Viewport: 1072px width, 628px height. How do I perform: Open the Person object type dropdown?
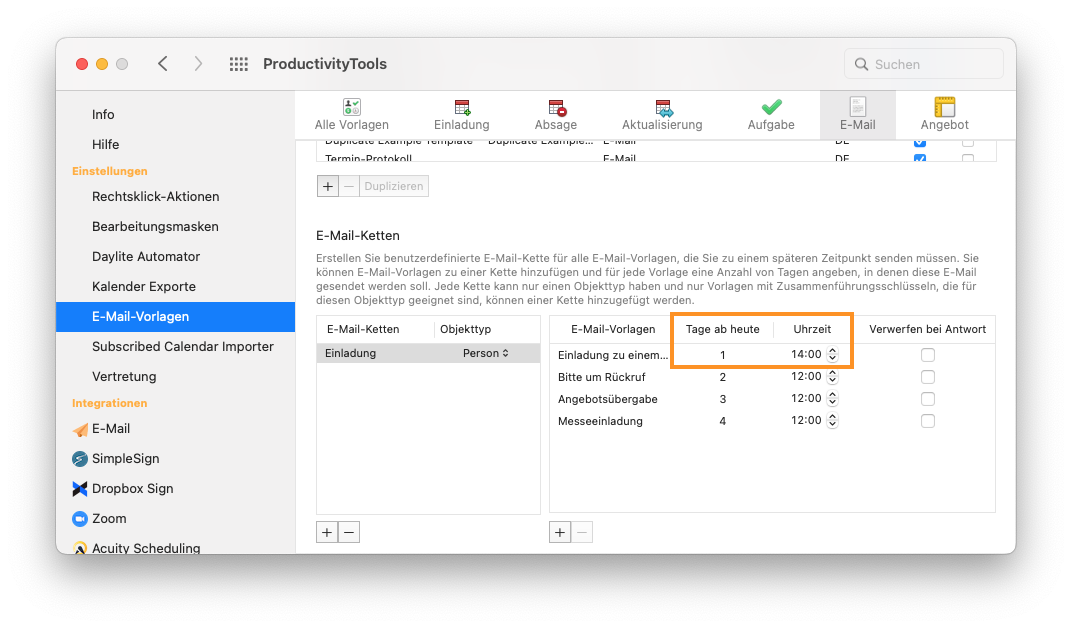click(x=485, y=353)
